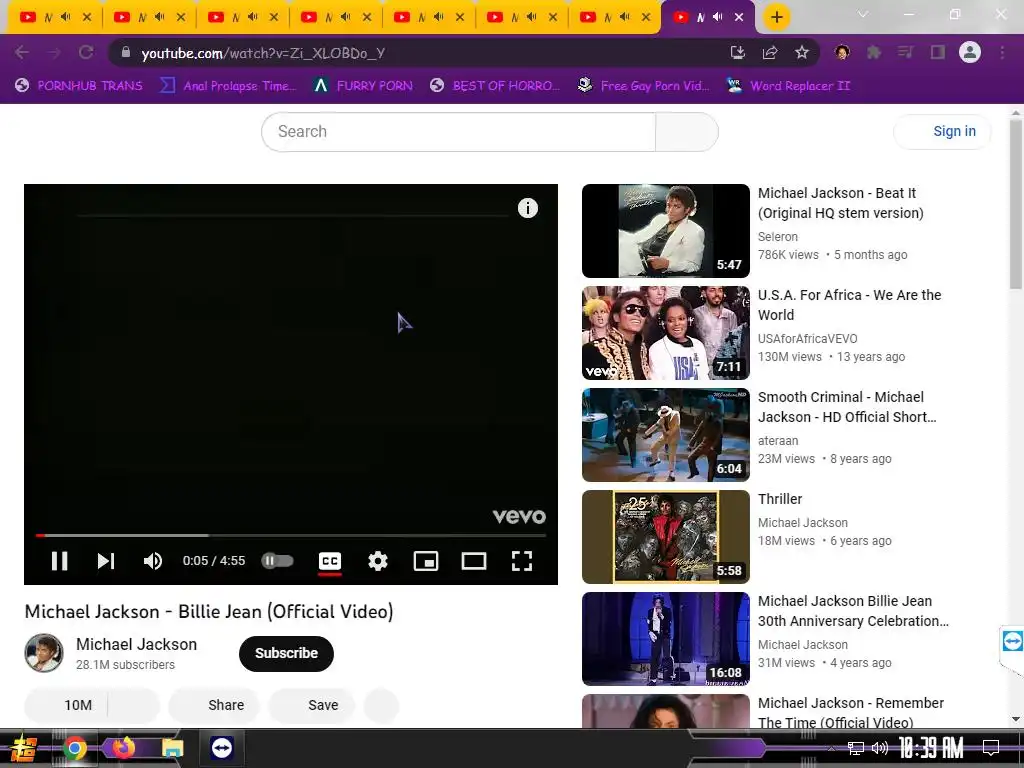This screenshot has height=768, width=1024.
Task: Open We Are the World thumbnail
Action: pos(665,333)
